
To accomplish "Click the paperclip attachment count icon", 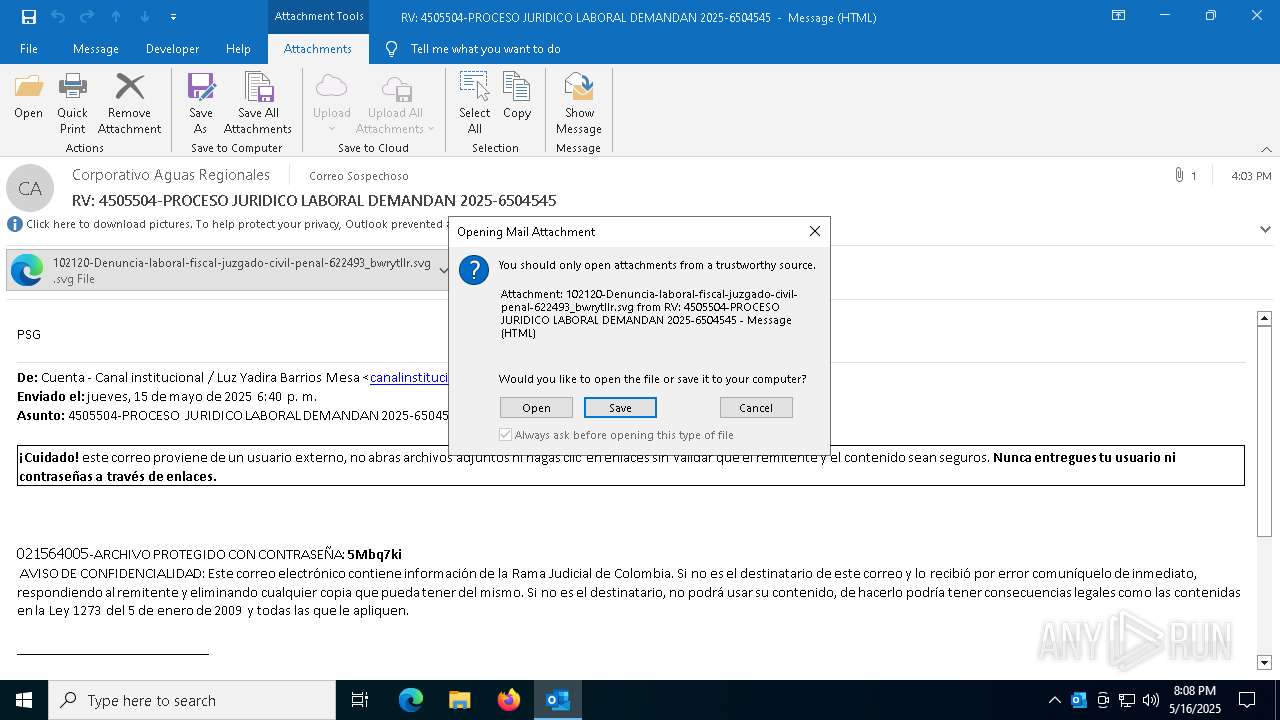I will 1180,175.
